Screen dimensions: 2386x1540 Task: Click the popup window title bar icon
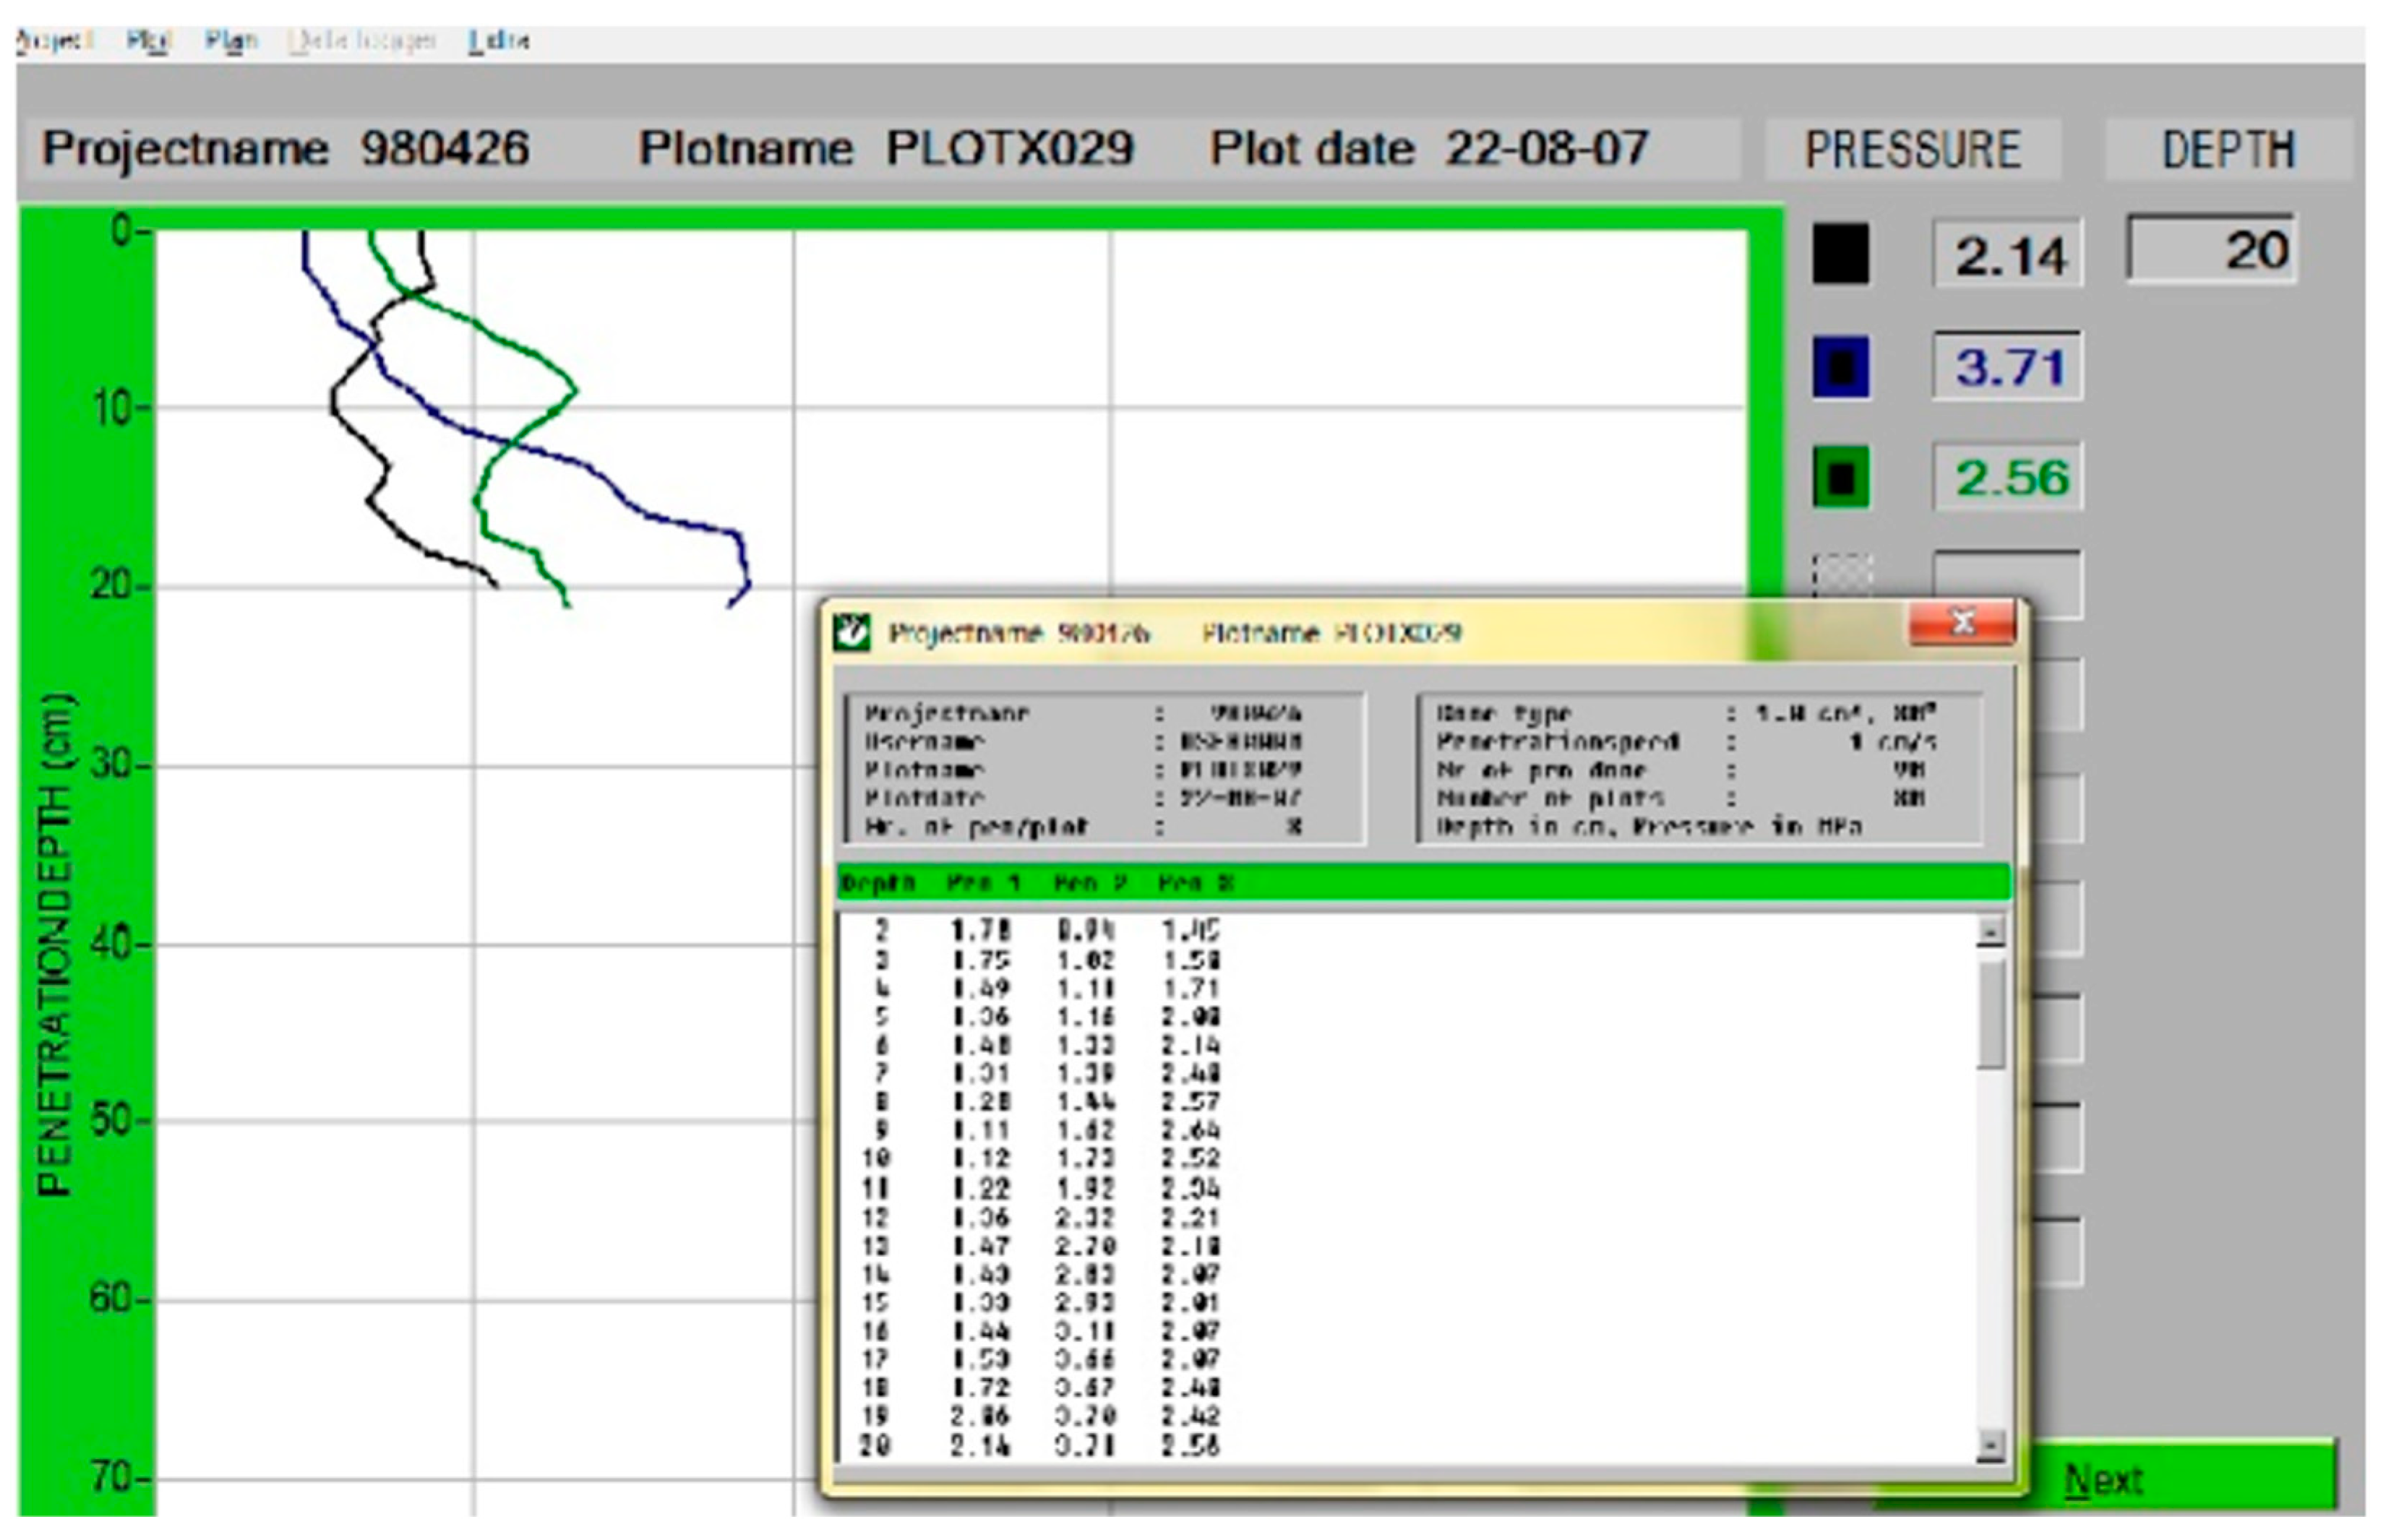pyautogui.click(x=852, y=632)
